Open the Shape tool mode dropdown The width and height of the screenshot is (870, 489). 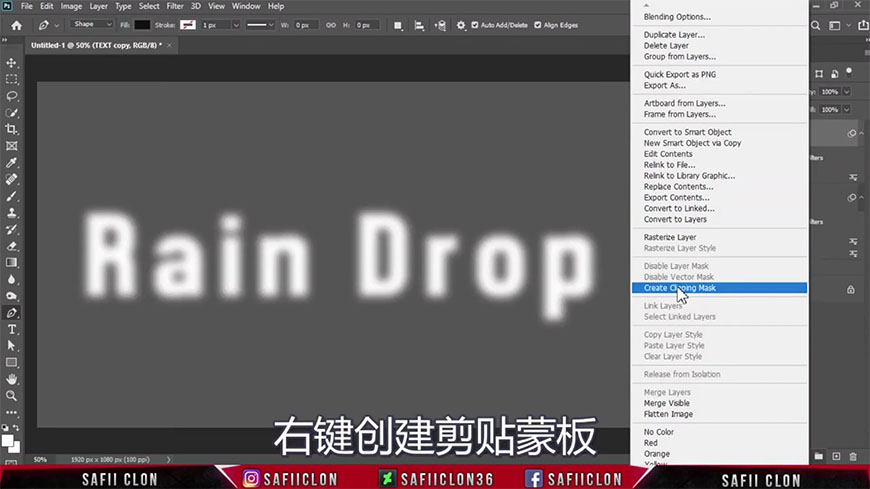pos(92,24)
